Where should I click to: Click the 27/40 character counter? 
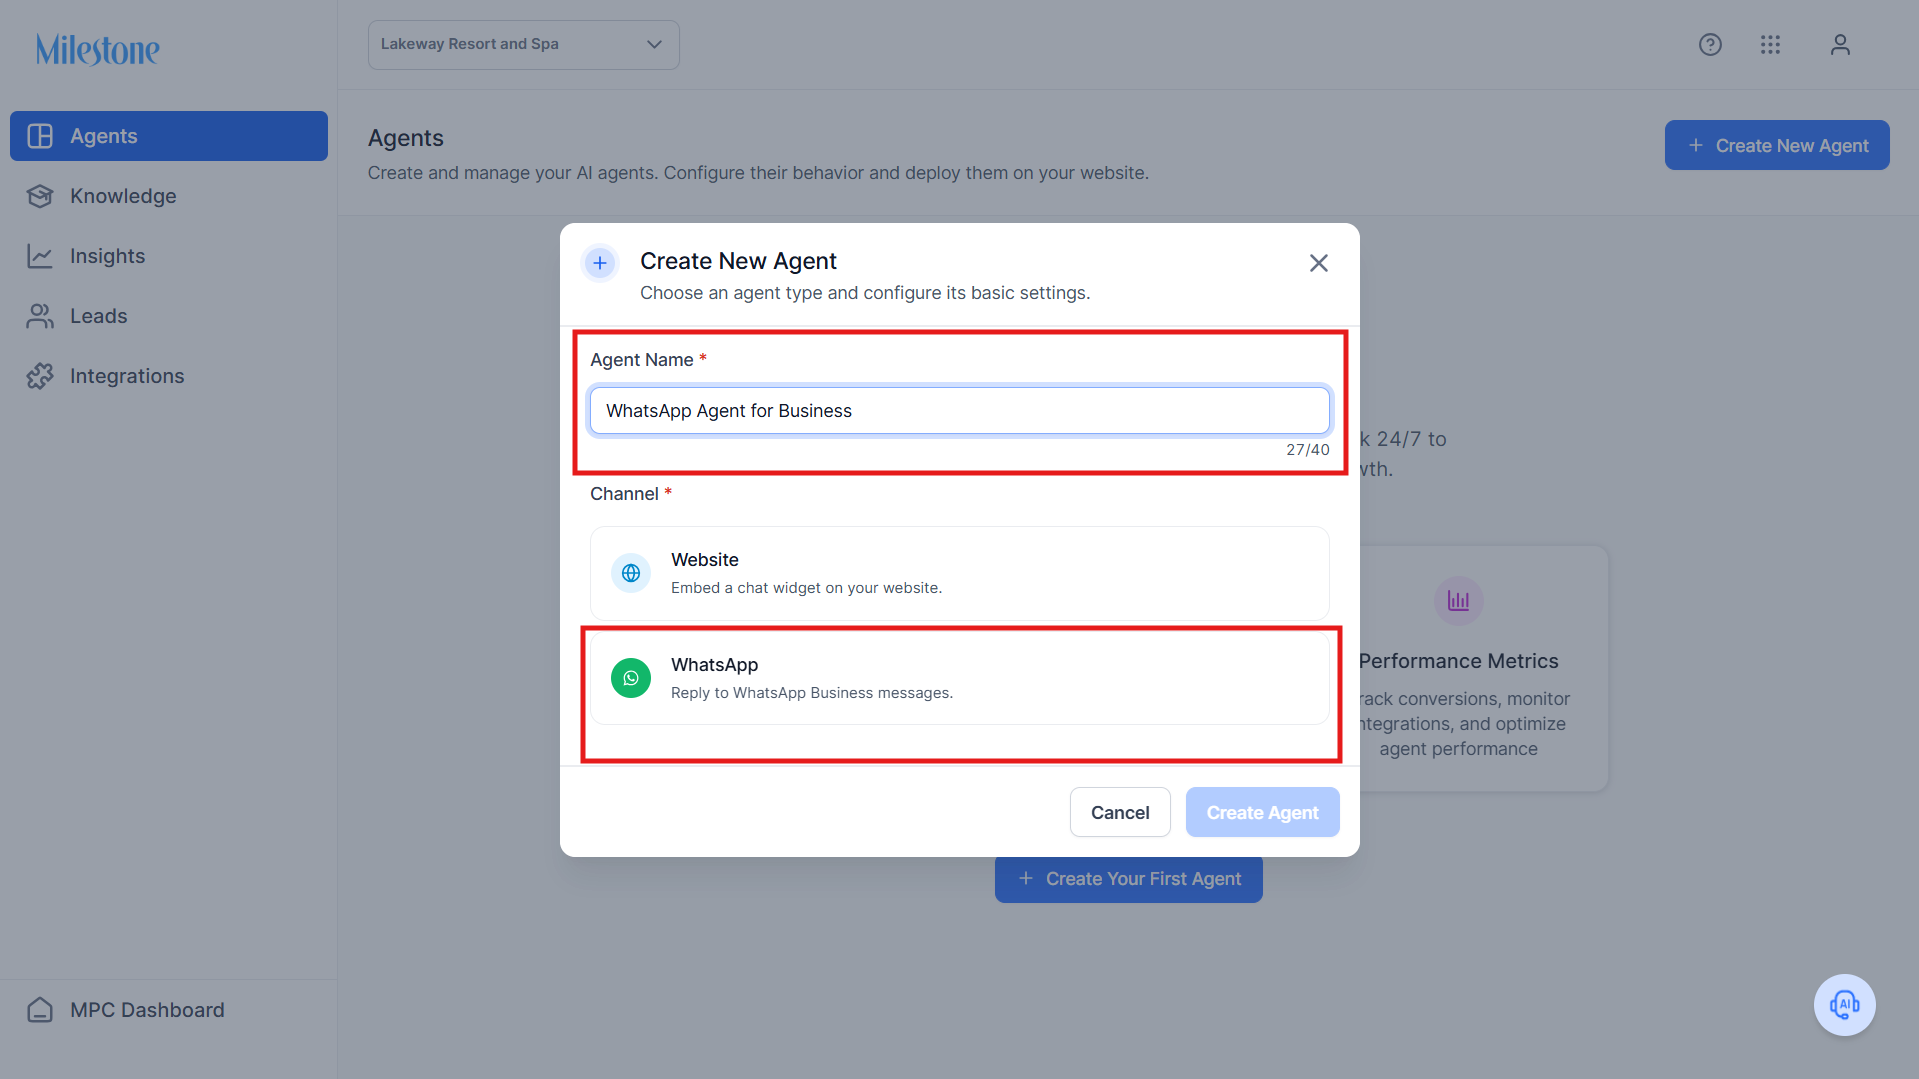pyautogui.click(x=1308, y=450)
